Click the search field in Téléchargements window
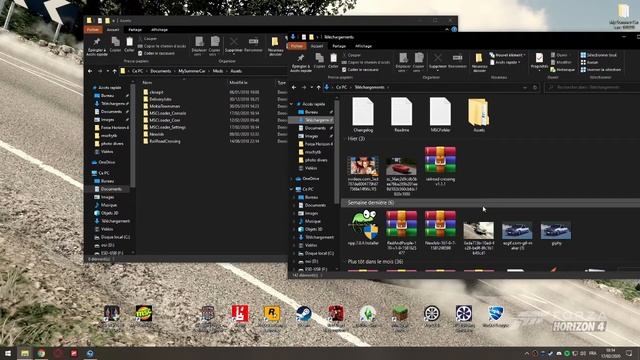Viewport: 640px width, 360px height. coord(592,87)
